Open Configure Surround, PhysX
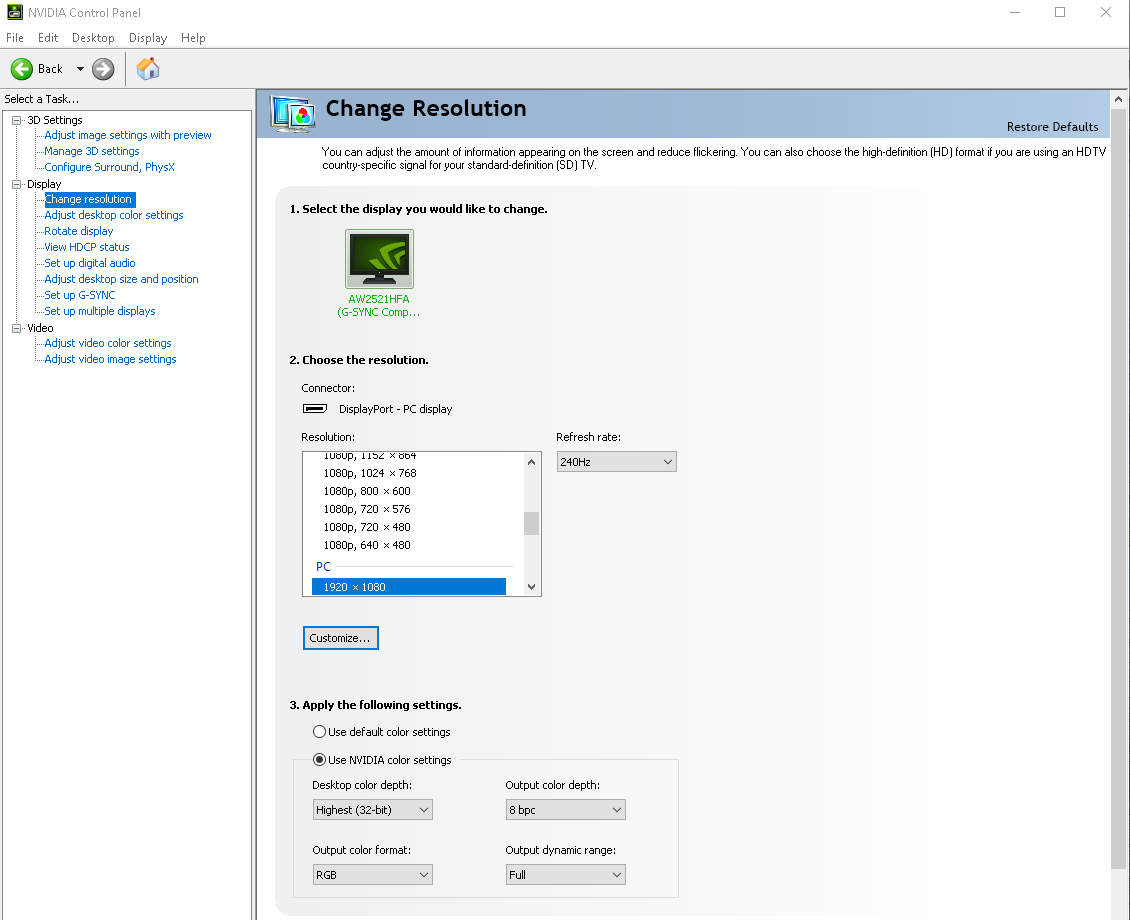1130x920 pixels. [x=110, y=167]
